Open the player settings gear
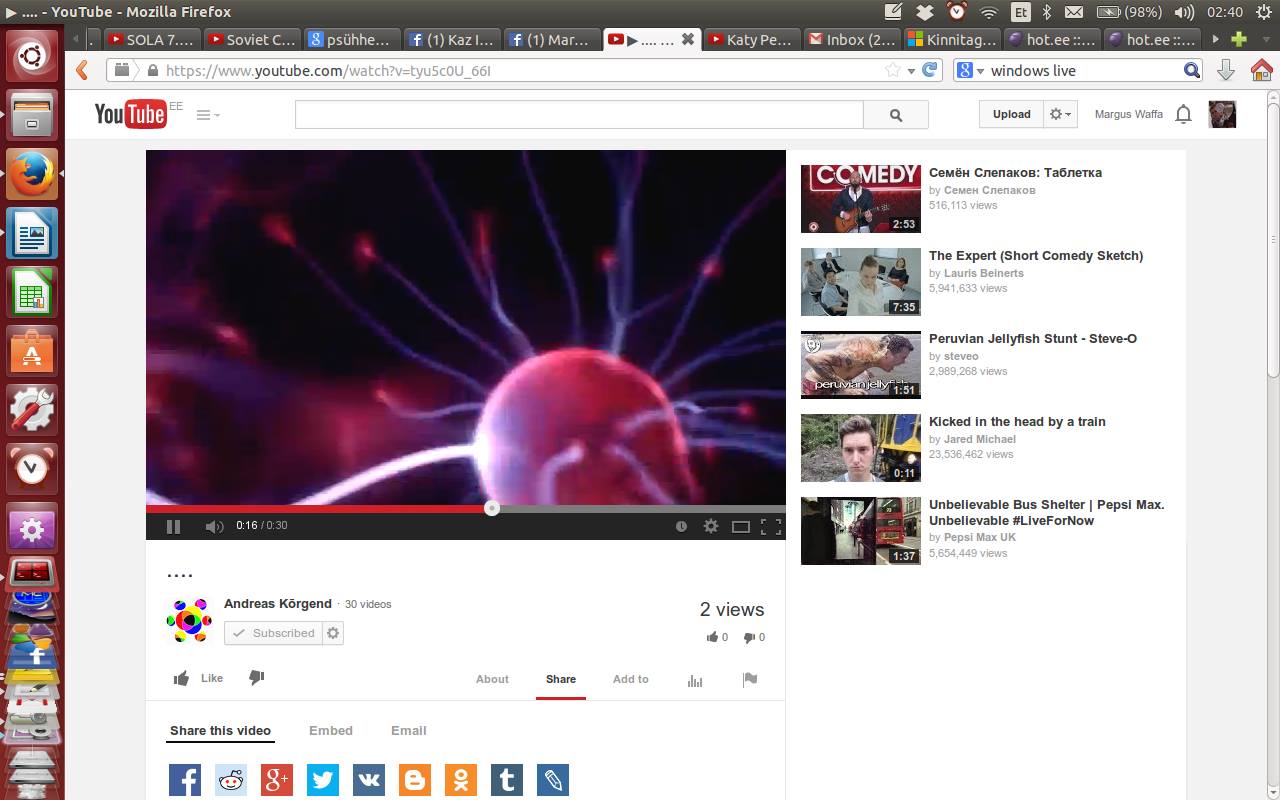 (x=711, y=526)
